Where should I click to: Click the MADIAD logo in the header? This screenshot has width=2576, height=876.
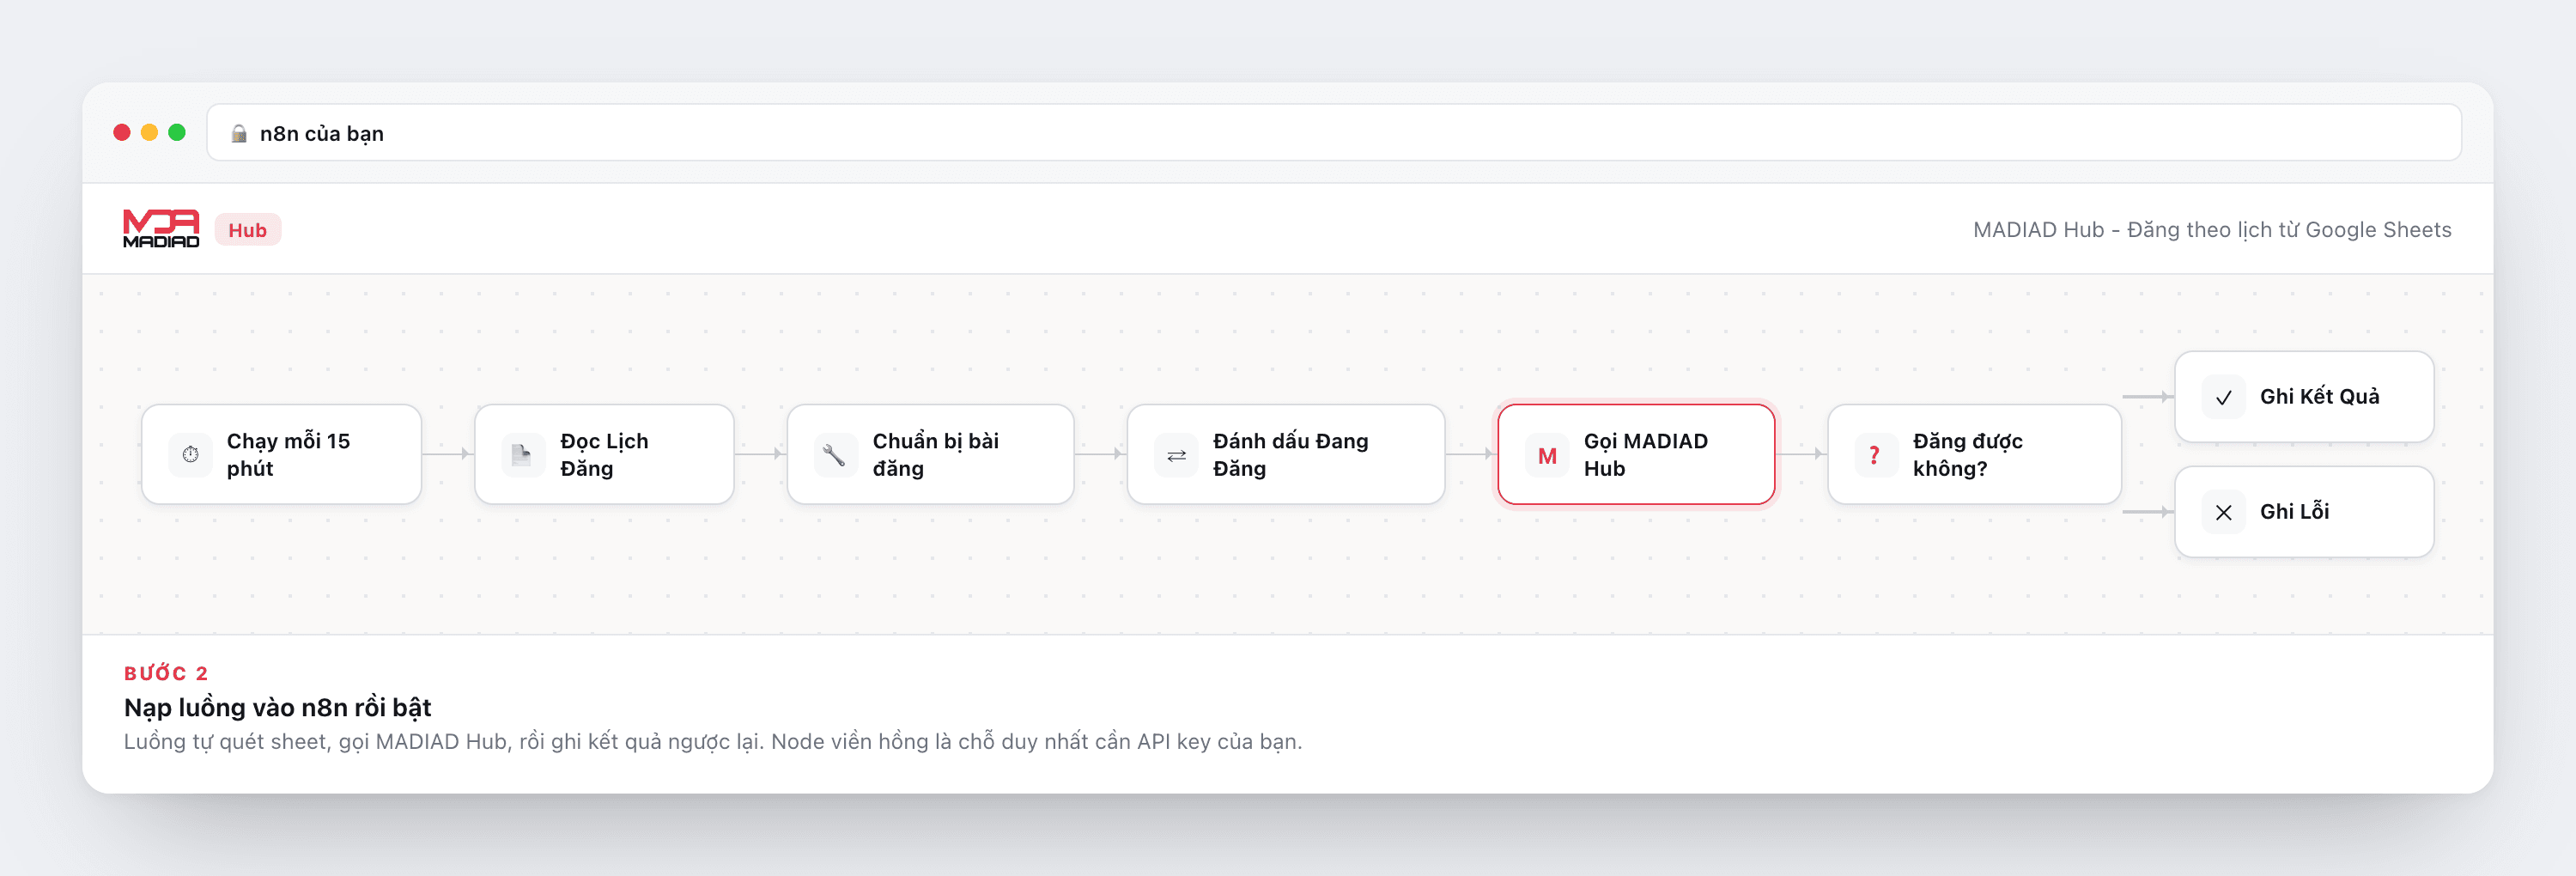[161, 229]
